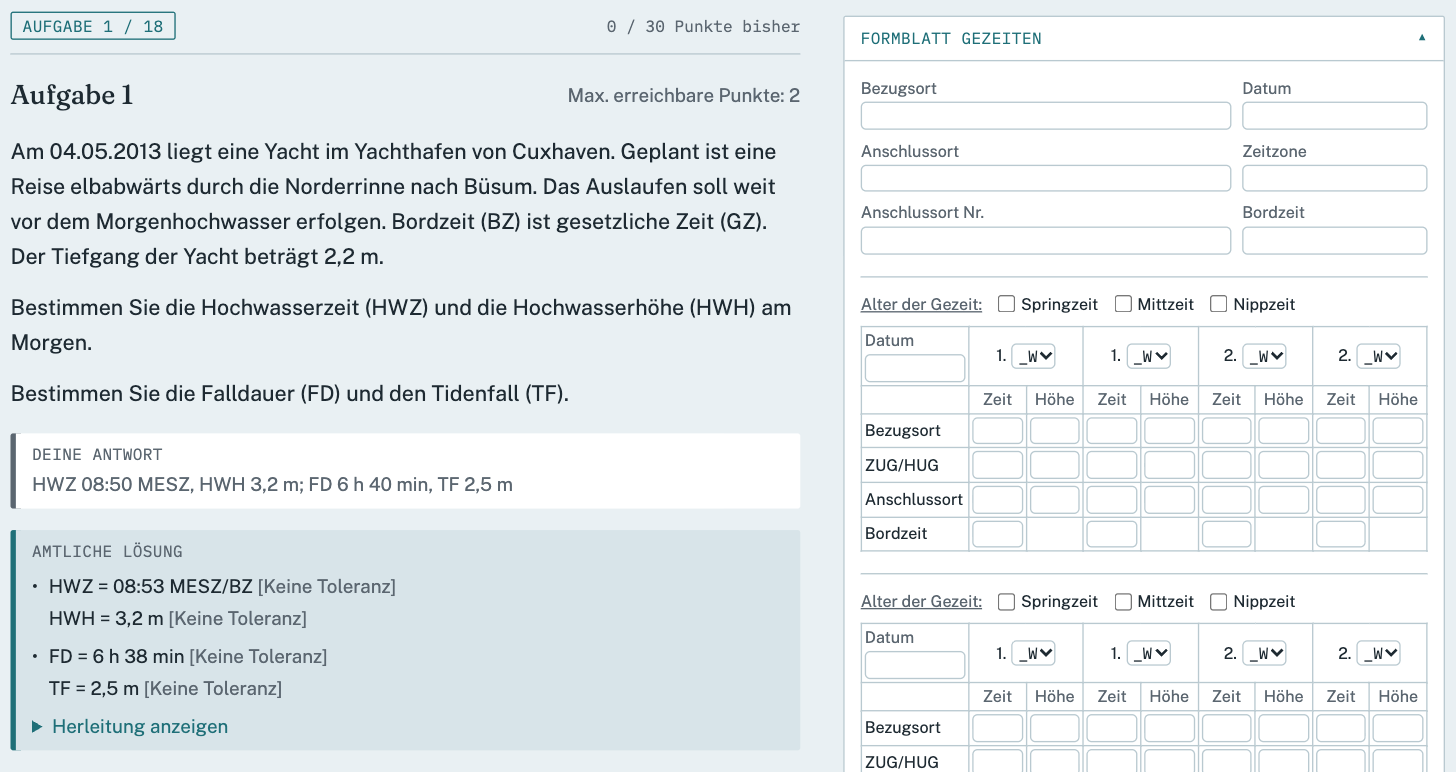Click the FORMBLATT GEZEITEN header title

click(951, 39)
